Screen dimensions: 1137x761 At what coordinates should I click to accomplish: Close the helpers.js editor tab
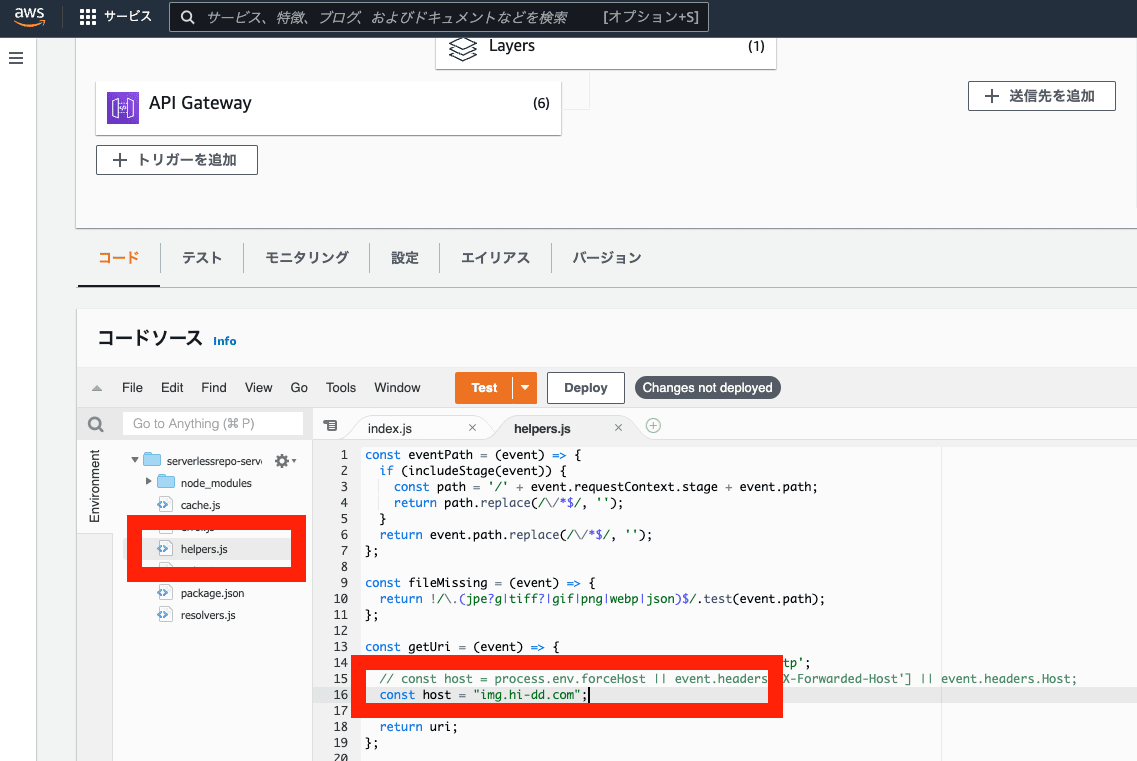pos(619,428)
